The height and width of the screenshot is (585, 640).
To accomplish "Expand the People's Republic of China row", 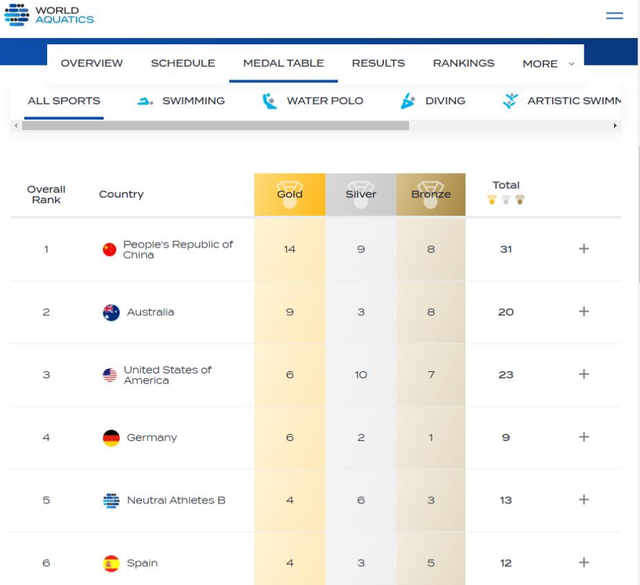I will tap(584, 249).
